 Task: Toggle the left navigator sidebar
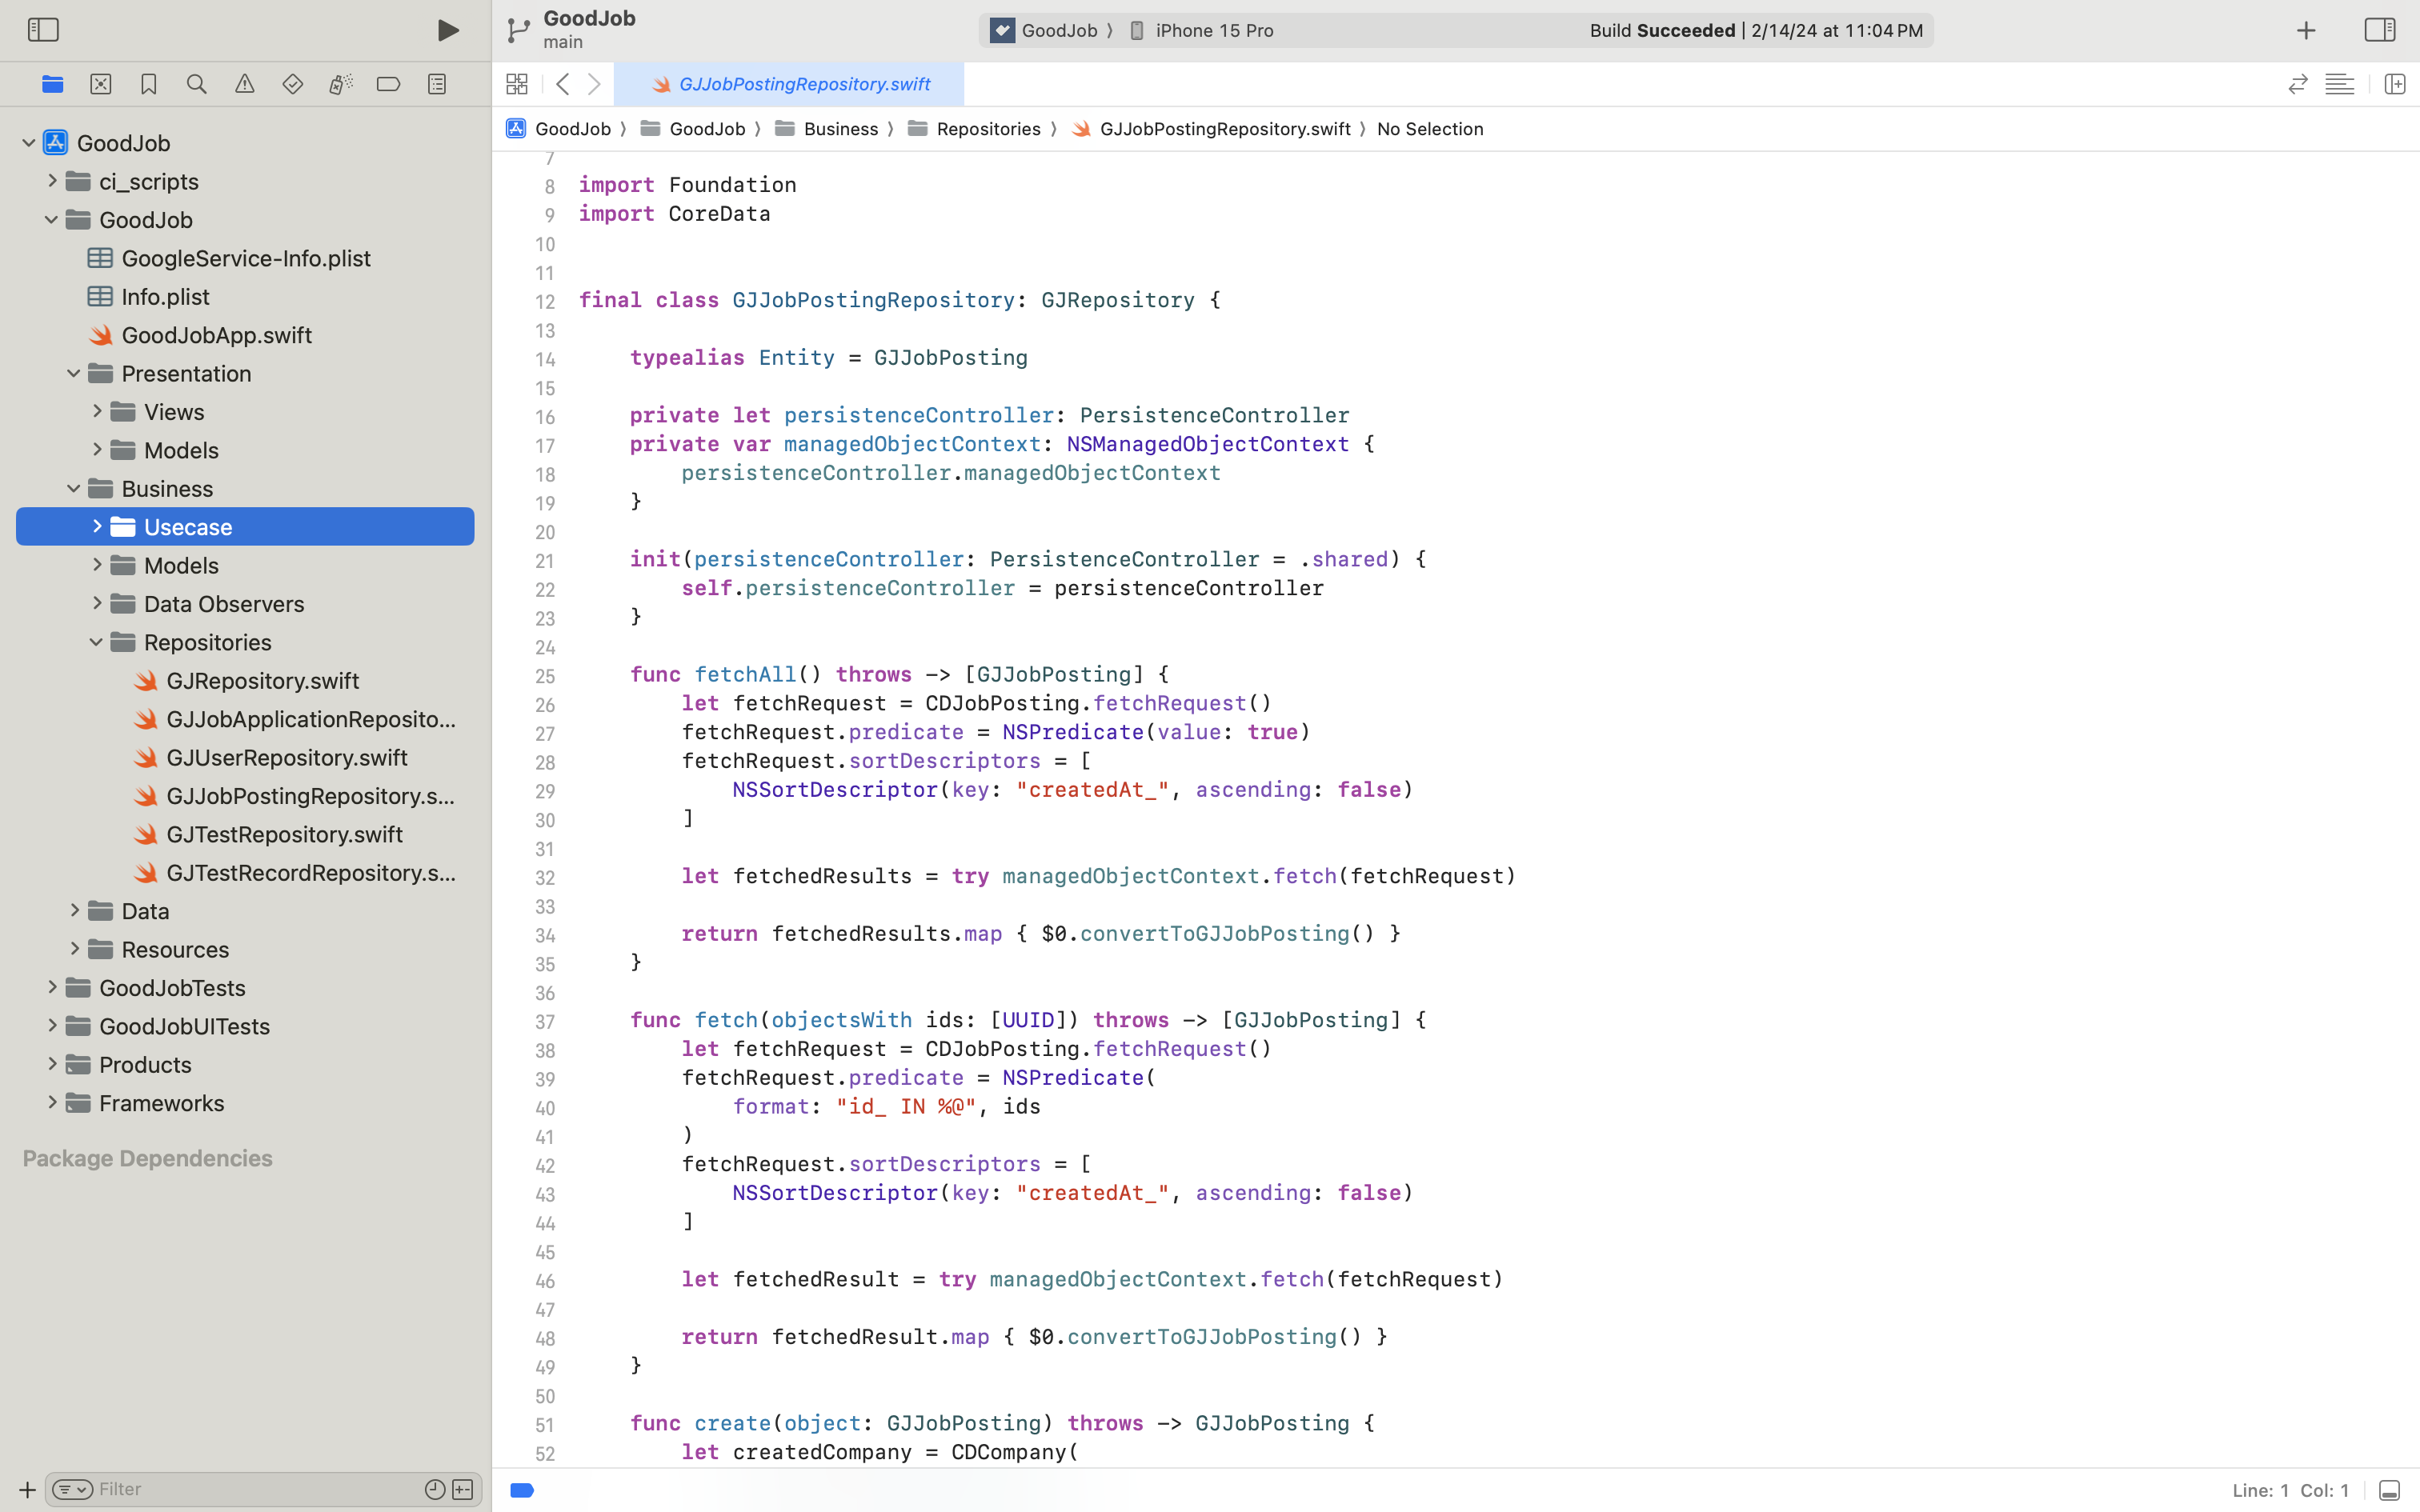[x=43, y=30]
